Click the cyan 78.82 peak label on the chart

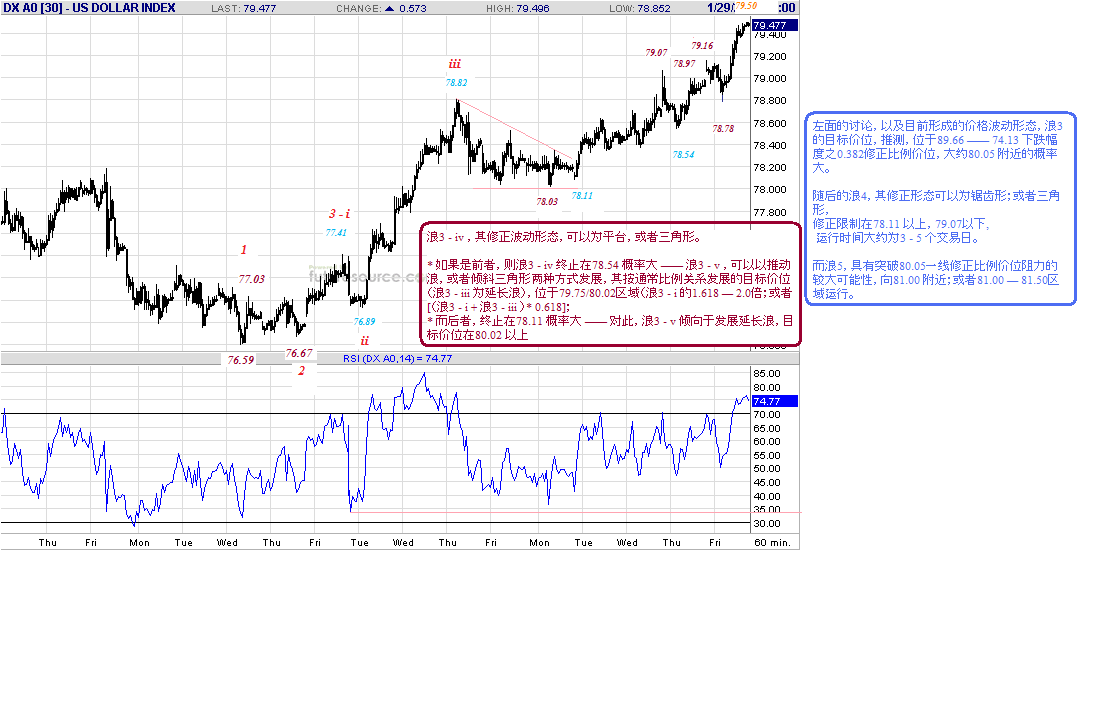click(456, 82)
